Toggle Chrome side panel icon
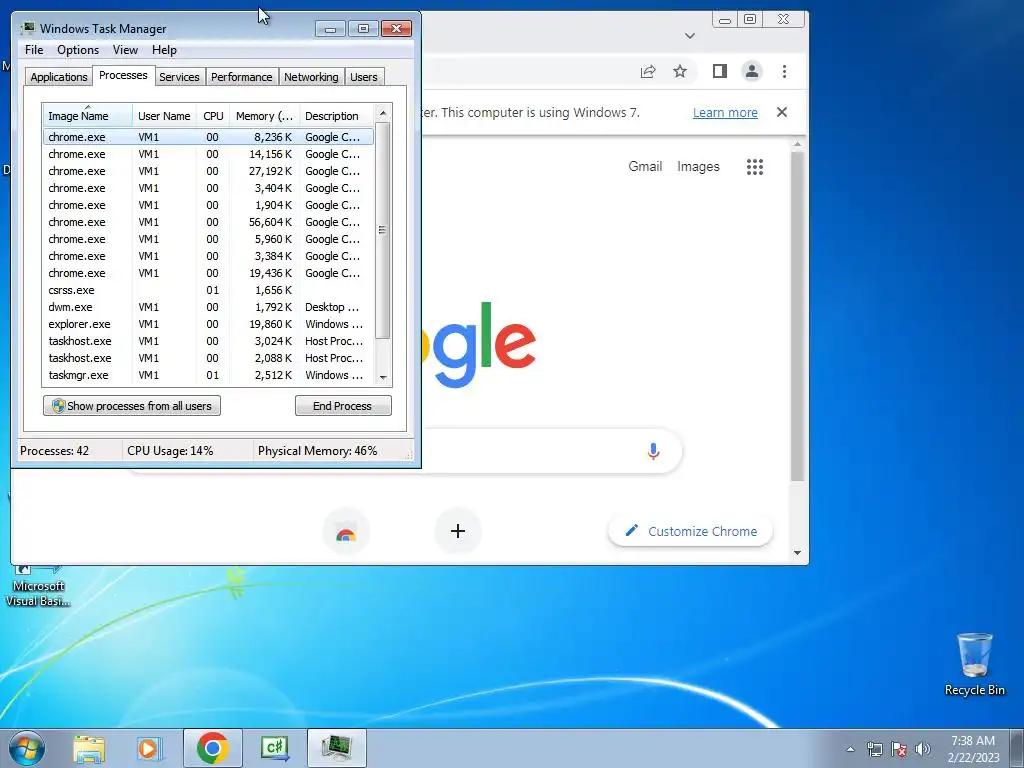The height and width of the screenshot is (768, 1024). [x=720, y=71]
